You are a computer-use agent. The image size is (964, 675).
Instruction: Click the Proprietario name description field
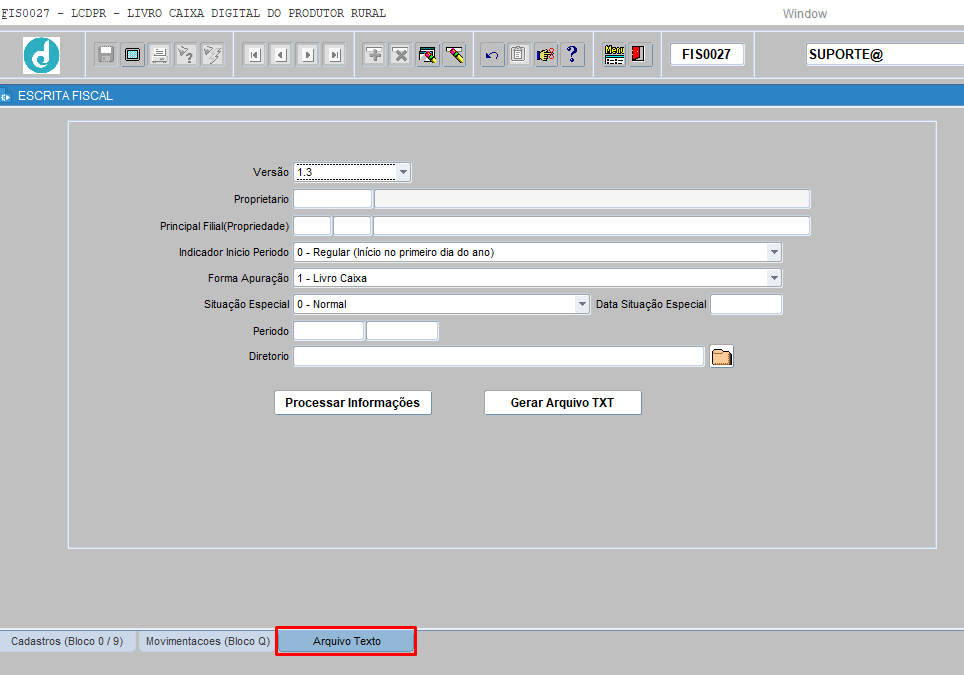pos(592,199)
